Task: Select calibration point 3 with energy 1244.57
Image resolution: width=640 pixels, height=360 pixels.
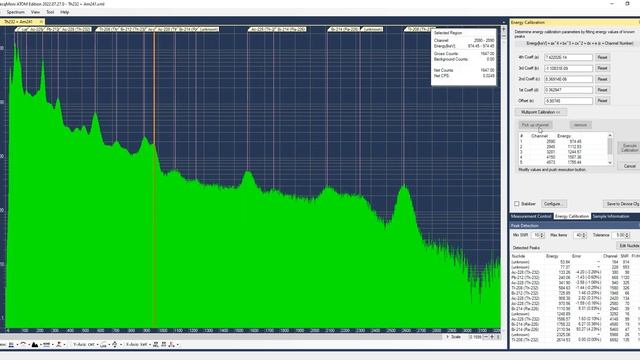Action: [x=563, y=152]
